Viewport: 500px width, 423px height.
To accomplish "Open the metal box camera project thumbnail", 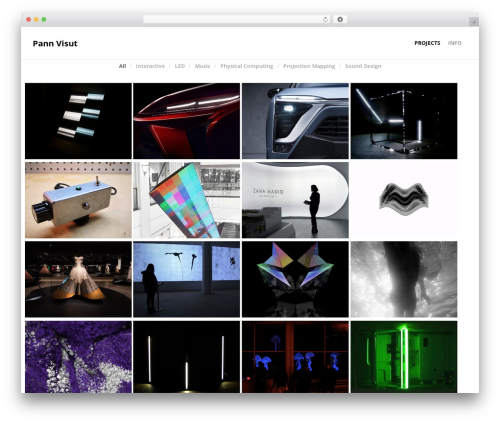I will (78, 200).
